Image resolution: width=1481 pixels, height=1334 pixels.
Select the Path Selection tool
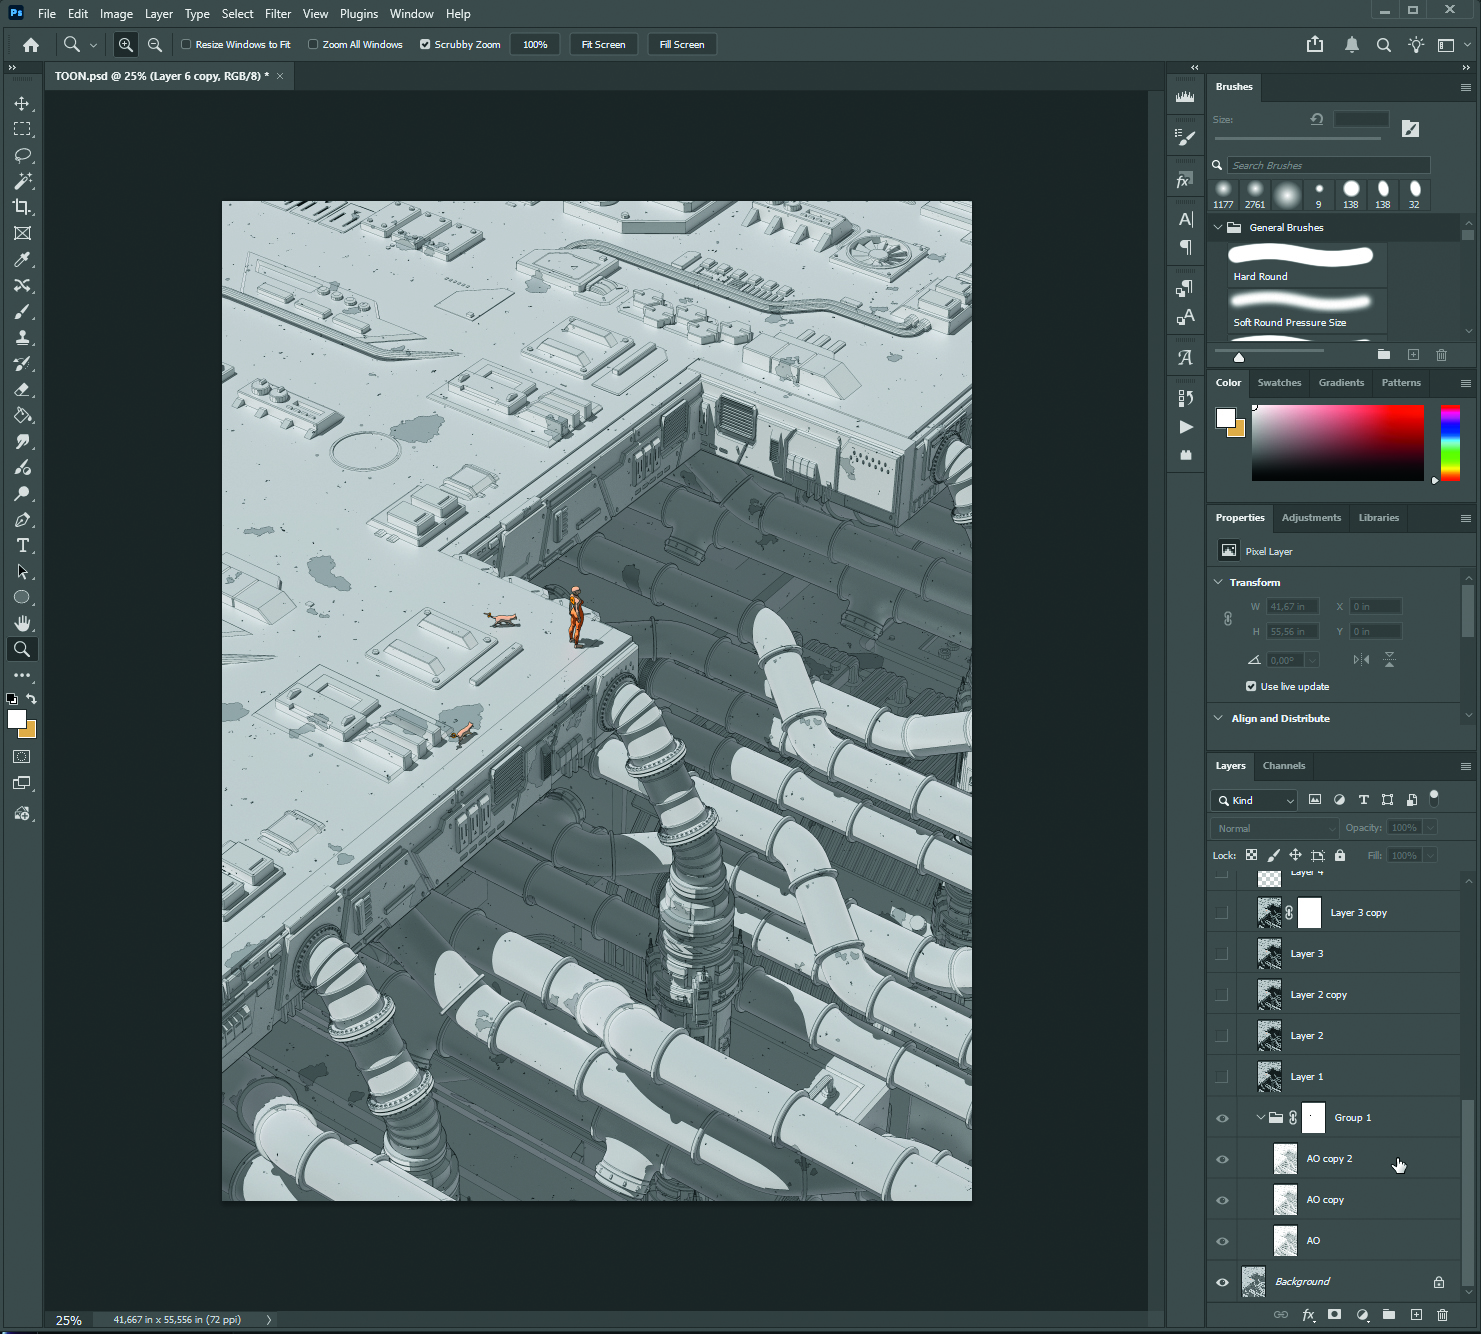click(x=22, y=572)
